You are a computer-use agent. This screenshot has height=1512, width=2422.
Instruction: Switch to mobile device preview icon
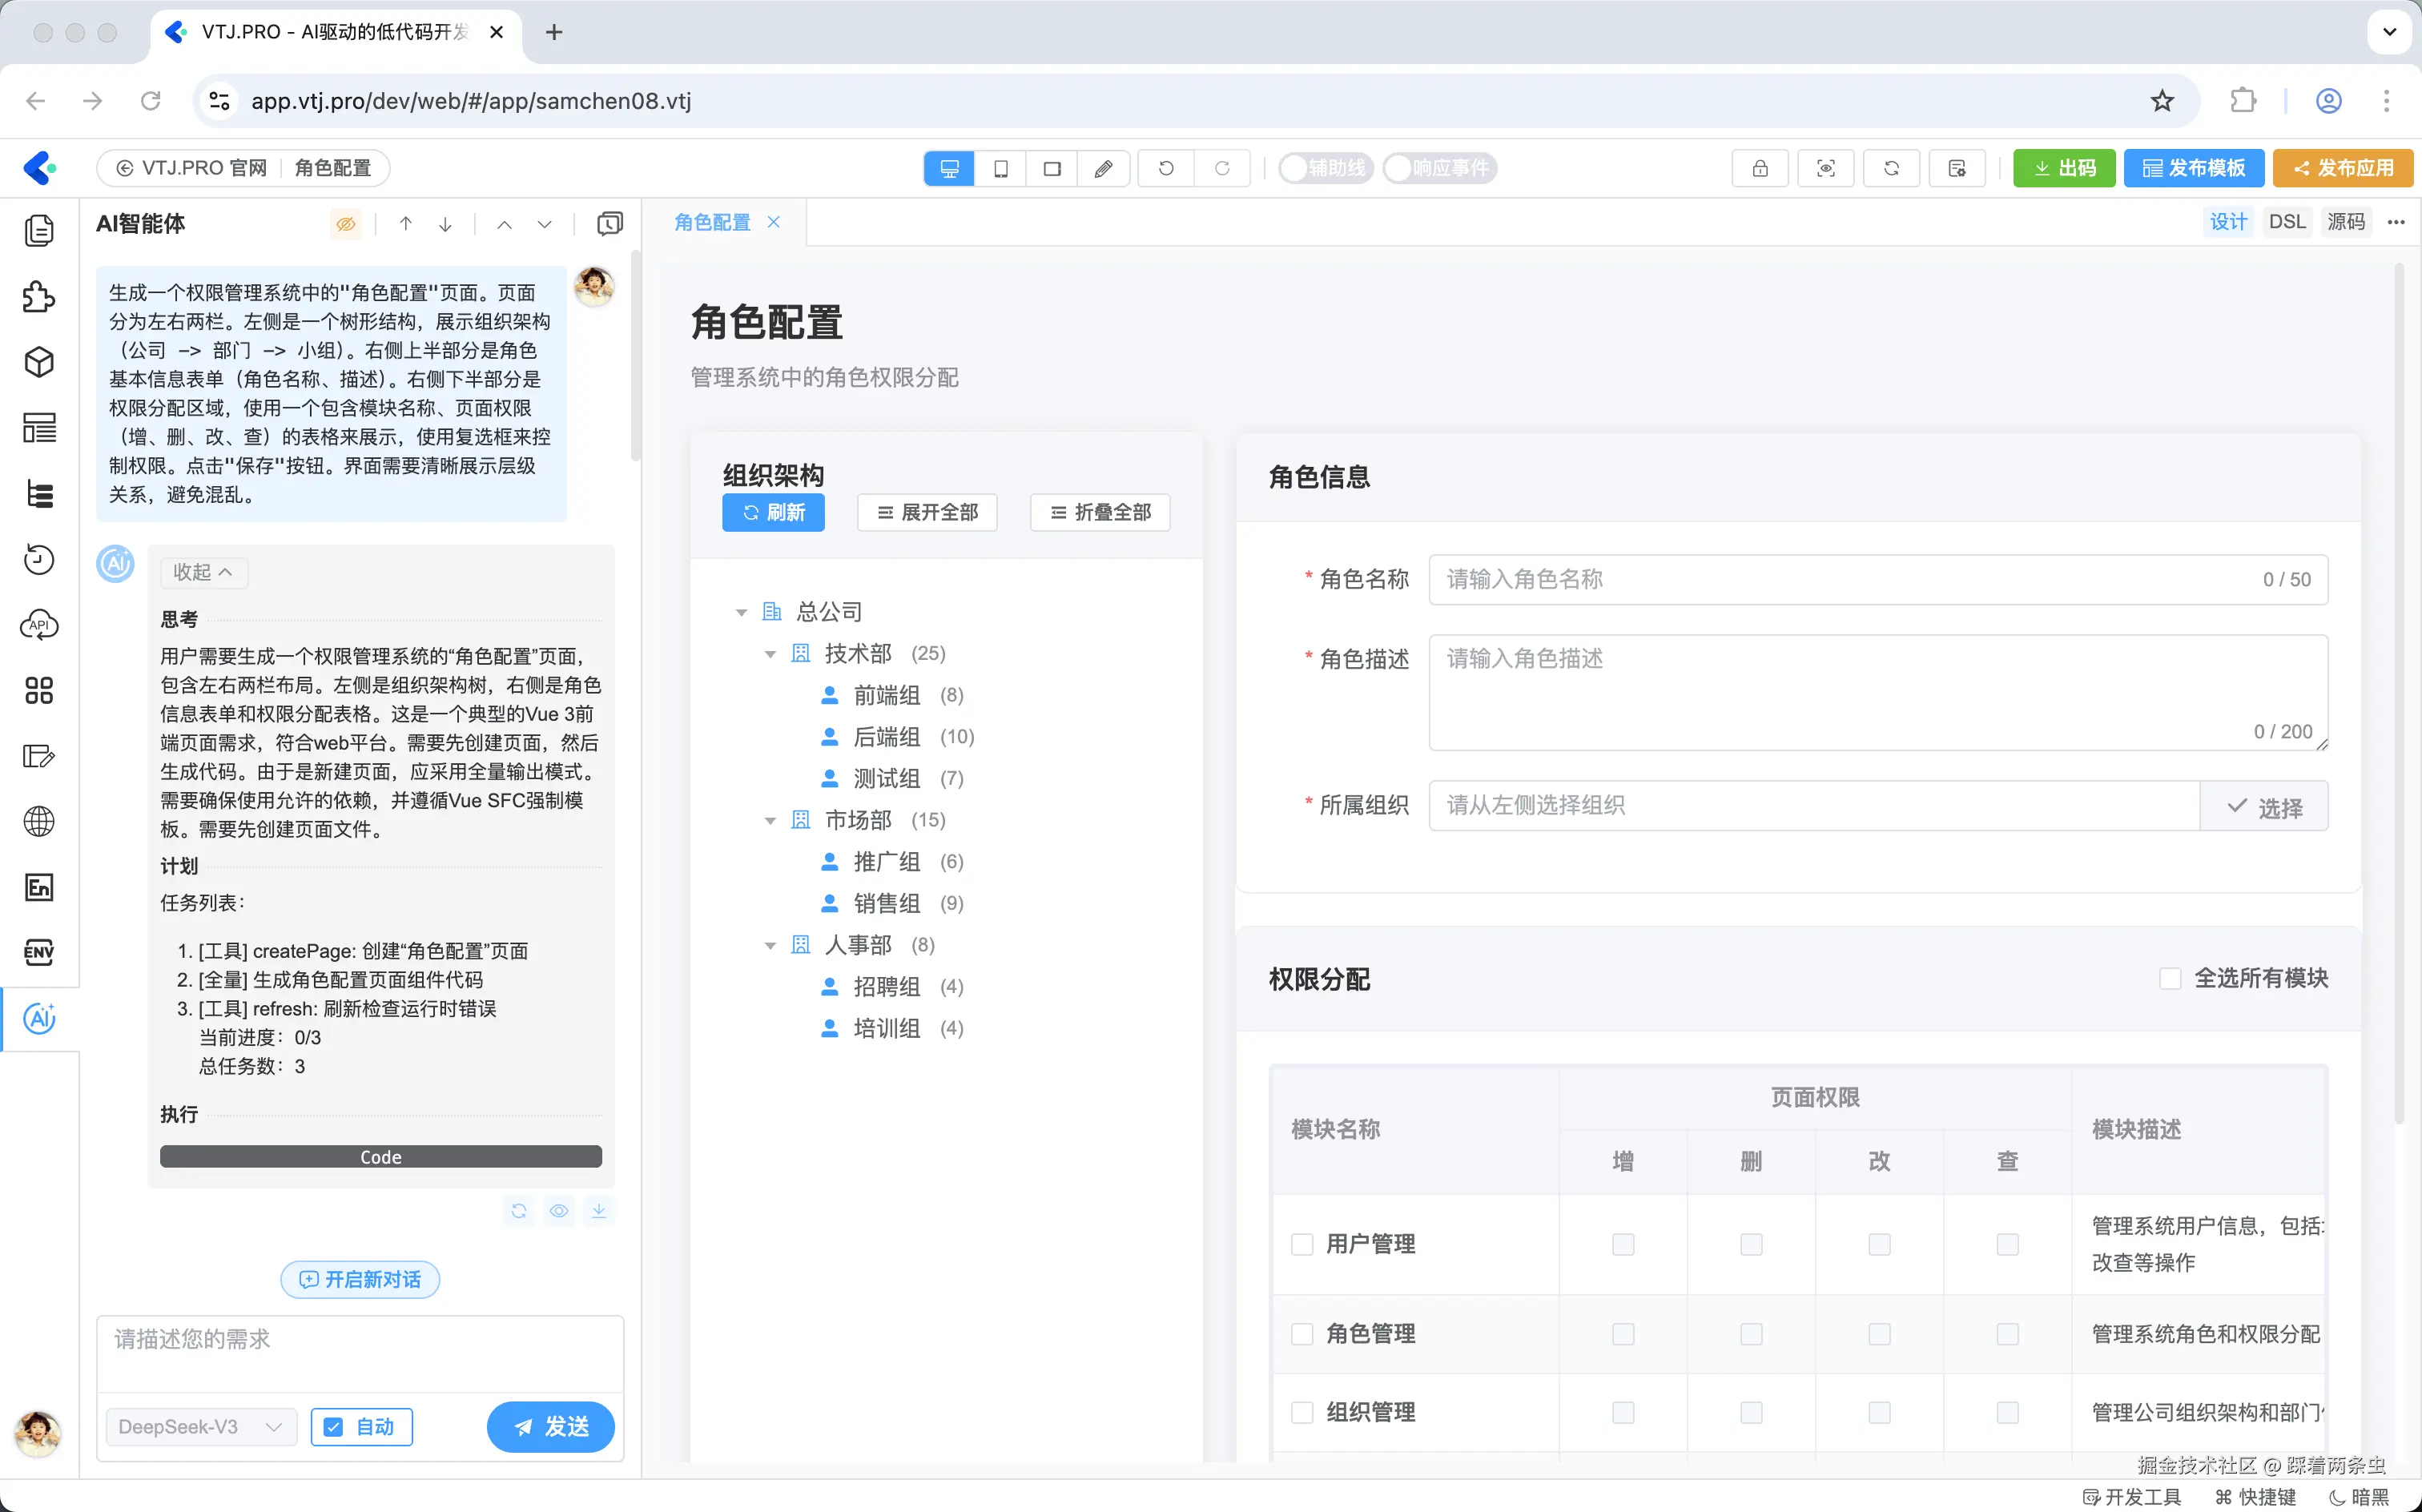(x=1001, y=168)
